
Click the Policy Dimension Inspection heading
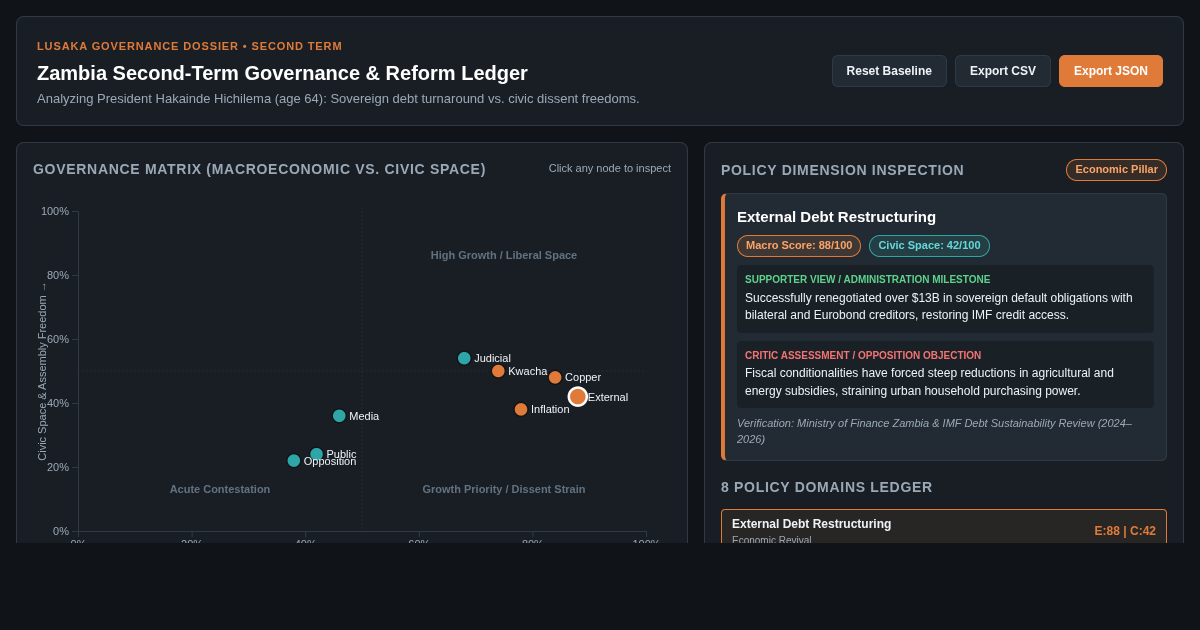843,170
